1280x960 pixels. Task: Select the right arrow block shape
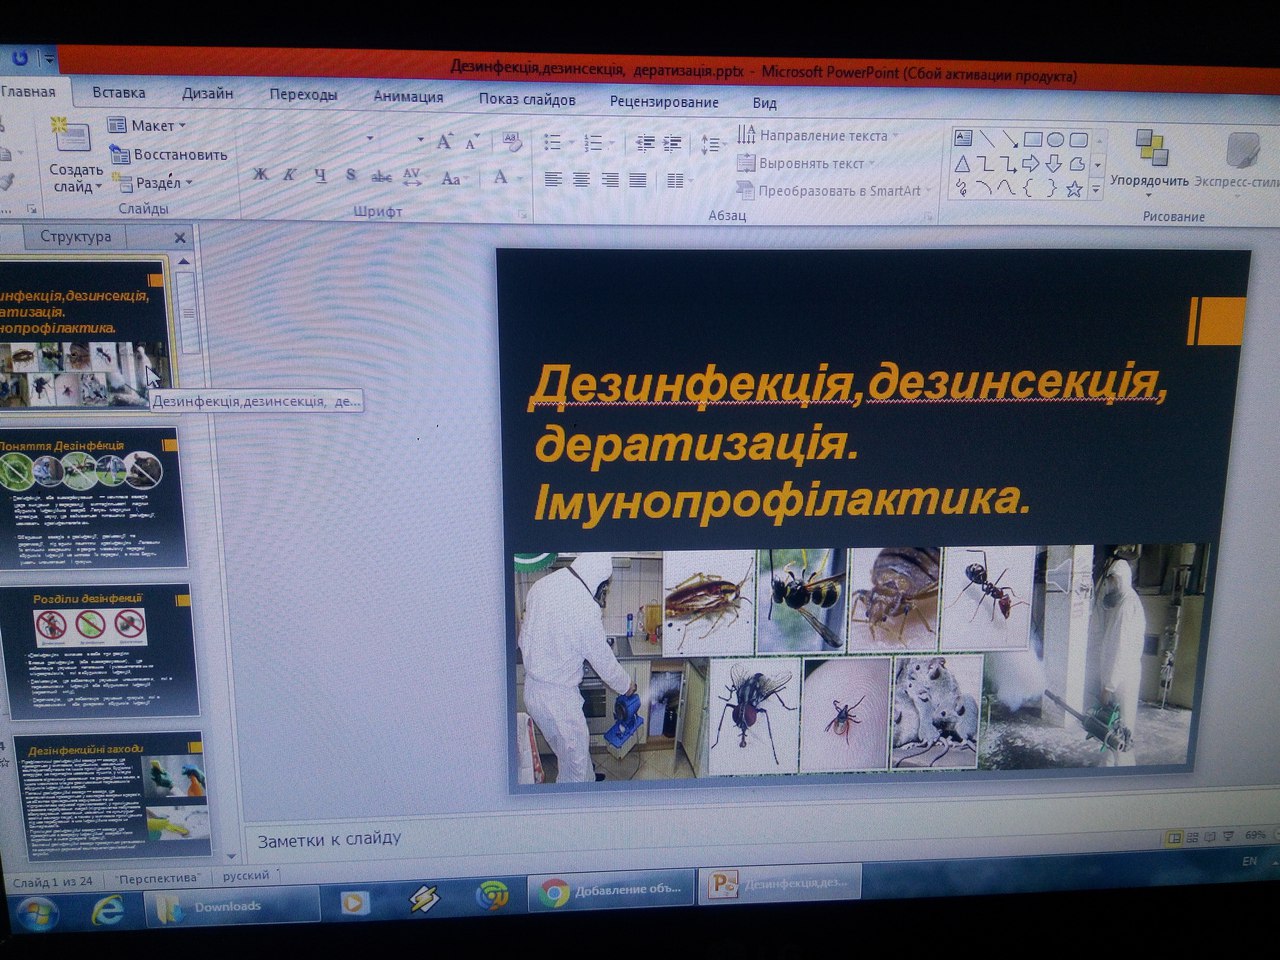coord(1031,164)
